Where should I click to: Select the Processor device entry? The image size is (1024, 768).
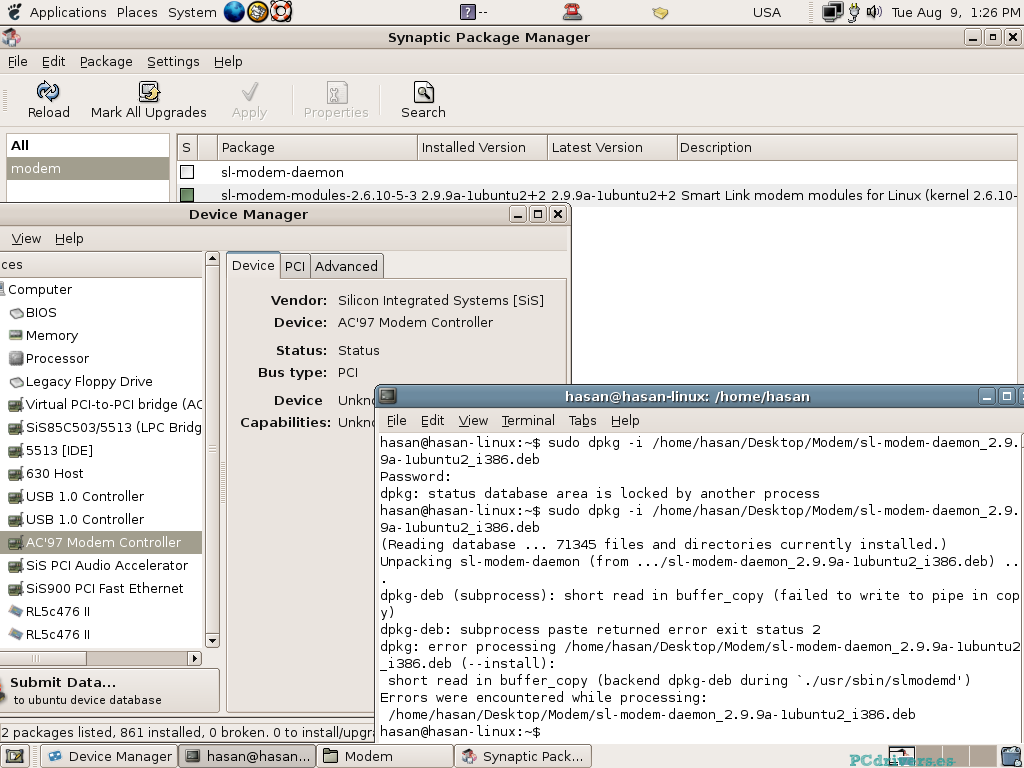pos(57,358)
